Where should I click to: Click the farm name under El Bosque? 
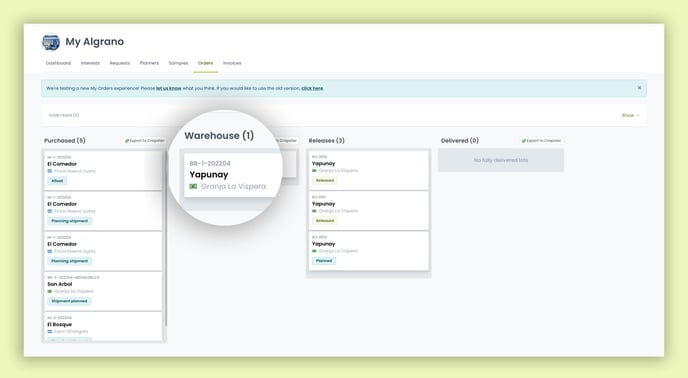pyautogui.click(x=71, y=331)
